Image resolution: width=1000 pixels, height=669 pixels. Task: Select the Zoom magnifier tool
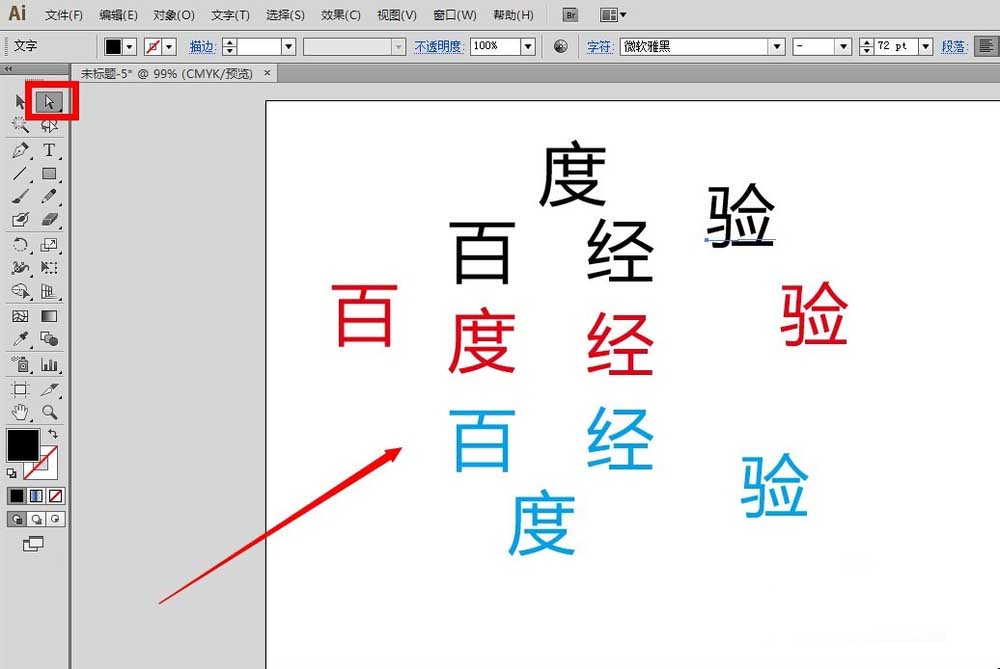click(49, 413)
